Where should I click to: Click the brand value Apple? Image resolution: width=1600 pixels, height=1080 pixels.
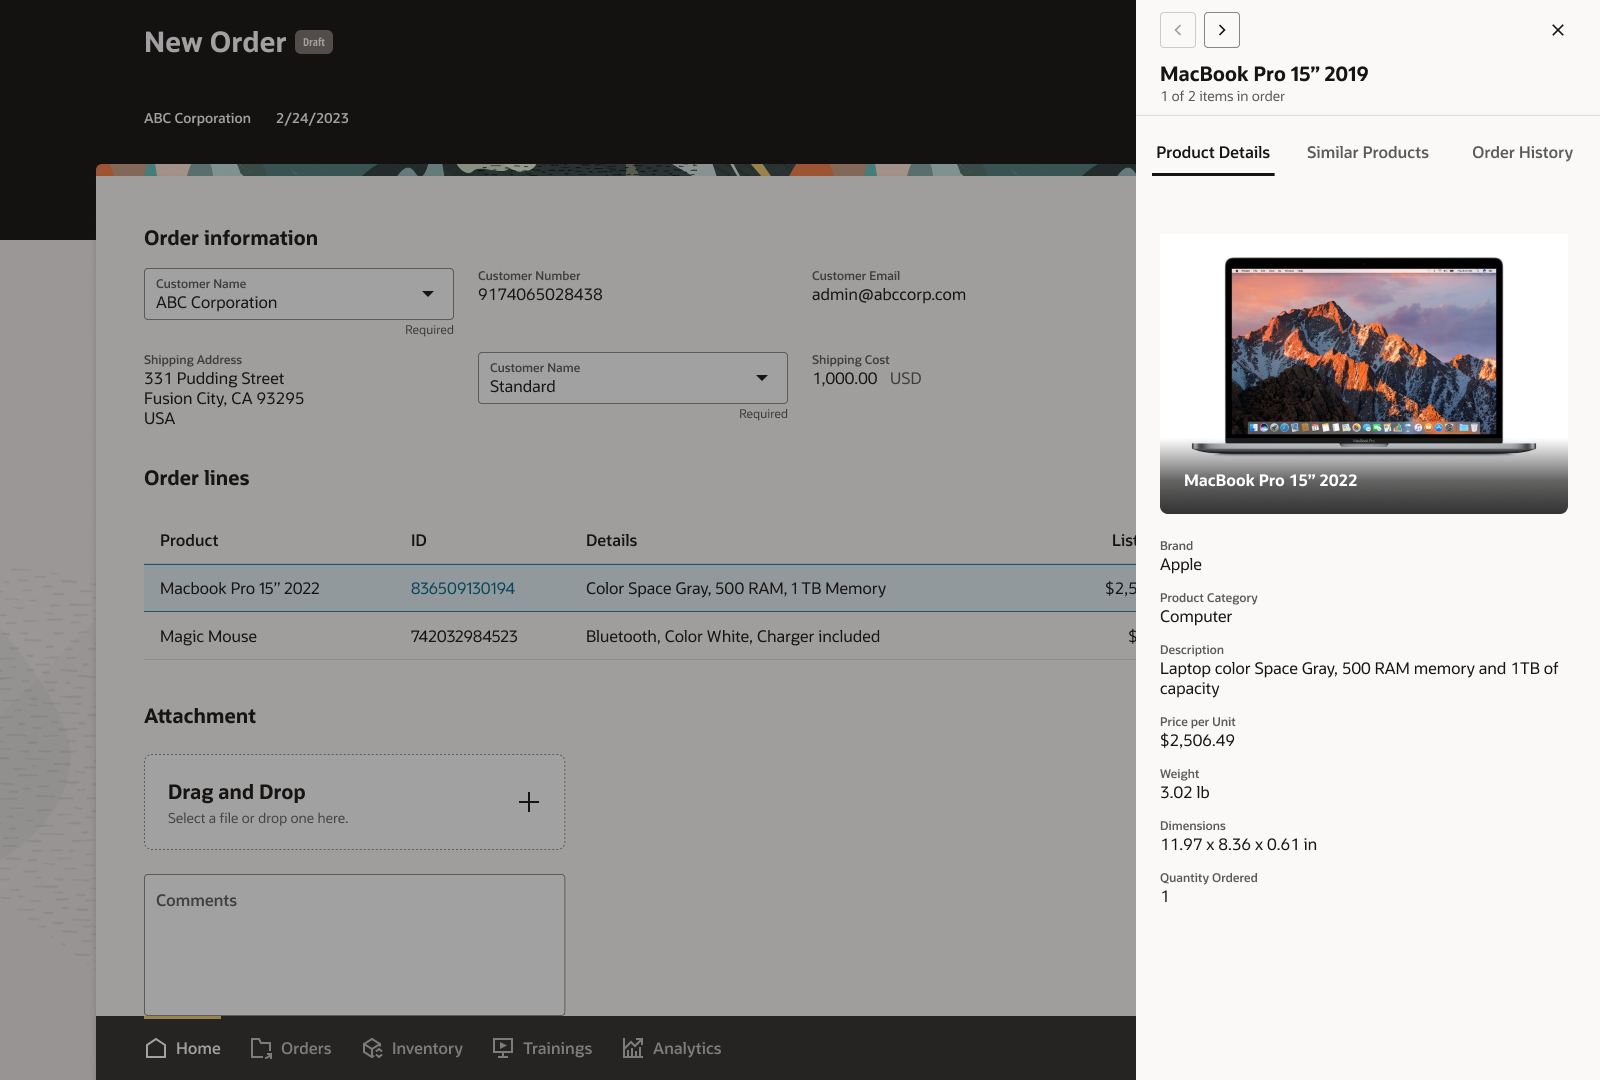tap(1181, 565)
